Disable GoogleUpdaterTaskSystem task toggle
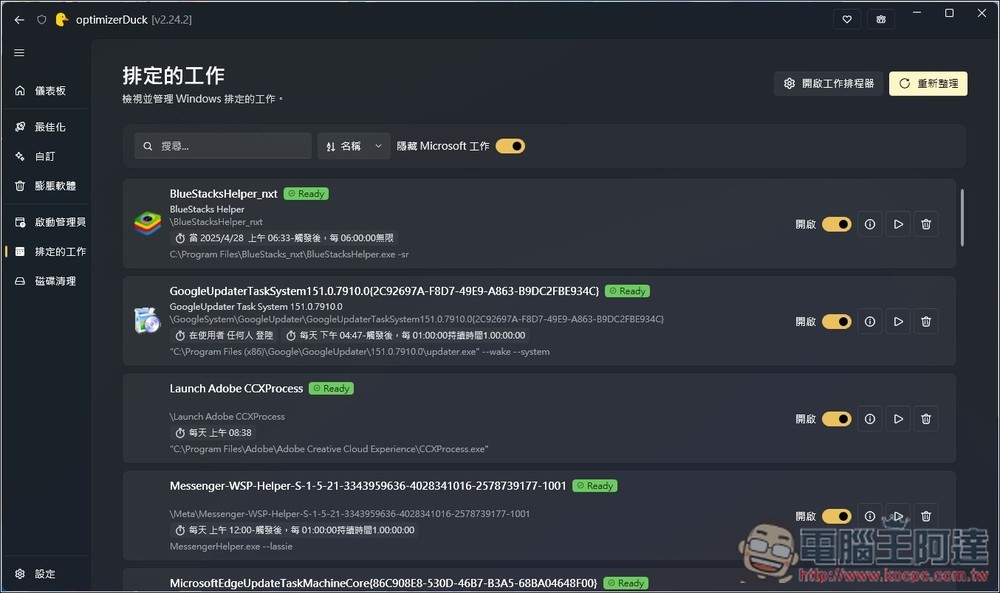Viewport: 1000px width, 593px height. pyautogui.click(x=837, y=321)
